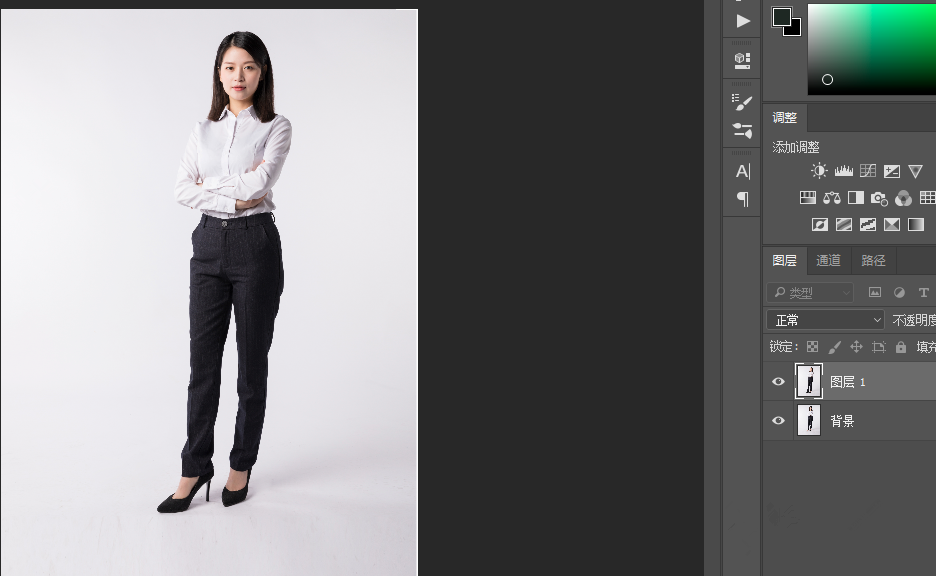Viewport: 936px width, 576px height.
Task: Toggle prevent artboard auto-nesting lock
Action: pos(879,347)
